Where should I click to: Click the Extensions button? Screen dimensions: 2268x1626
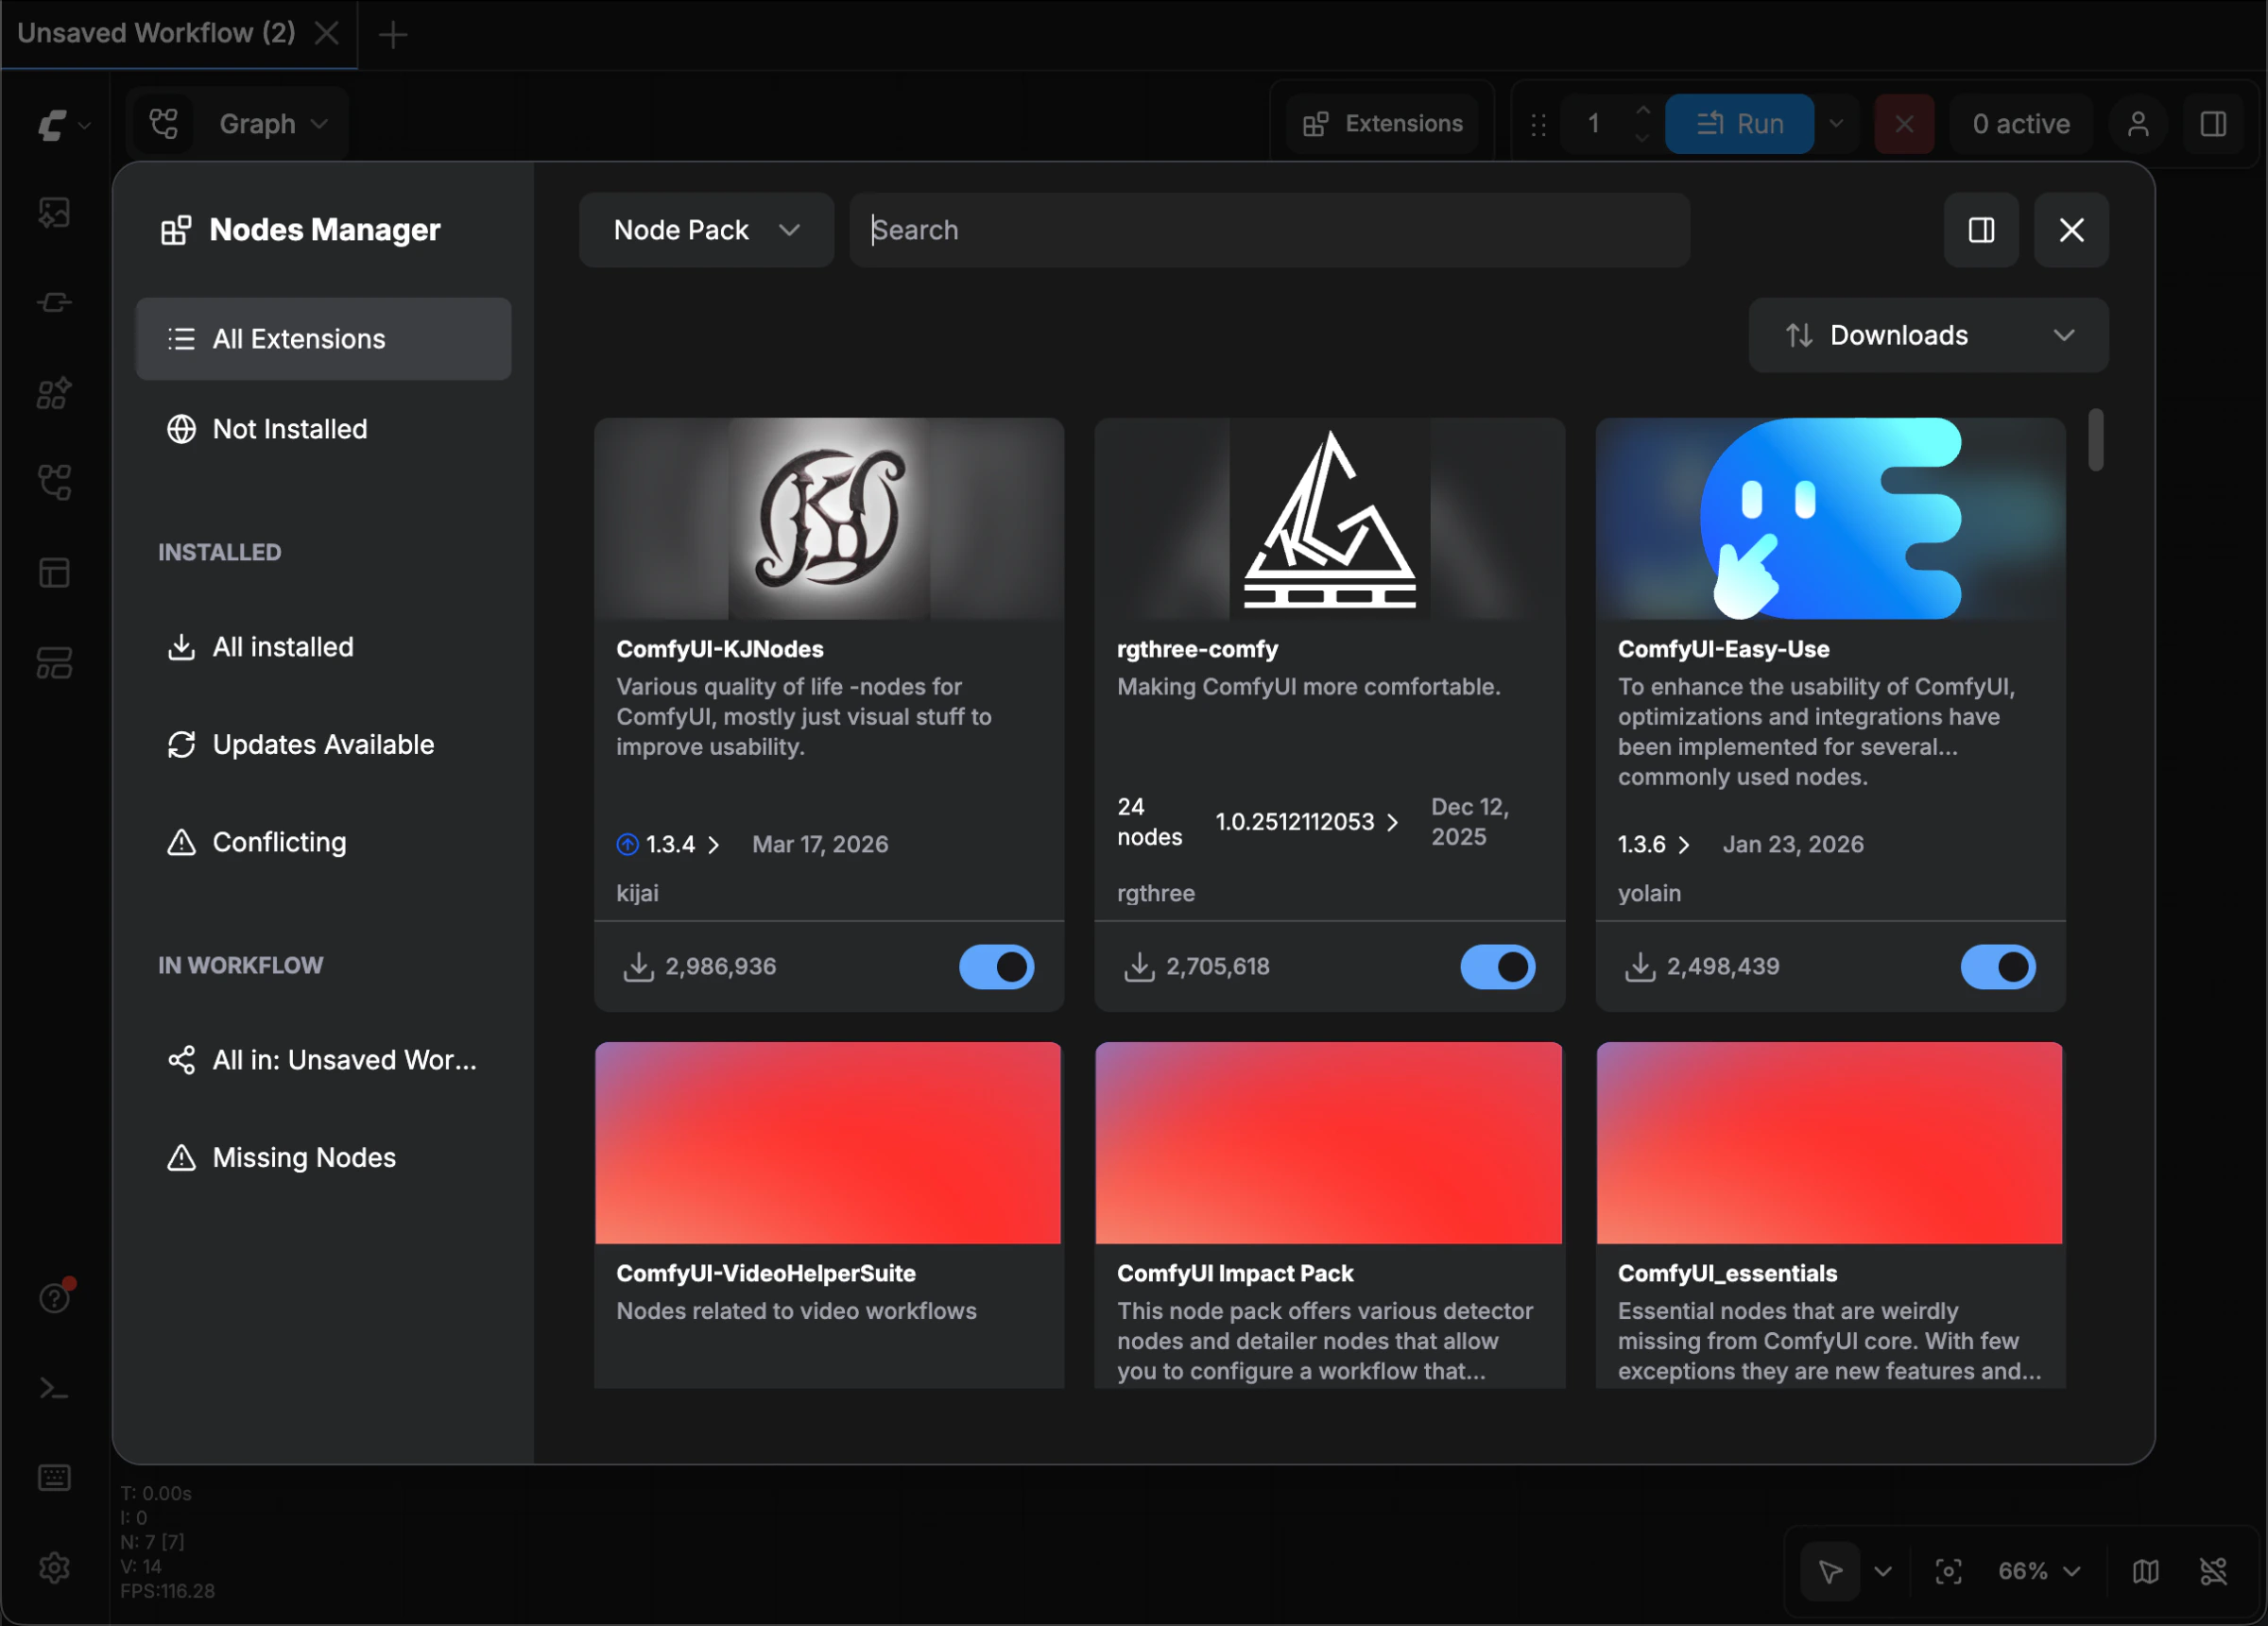tap(1383, 124)
